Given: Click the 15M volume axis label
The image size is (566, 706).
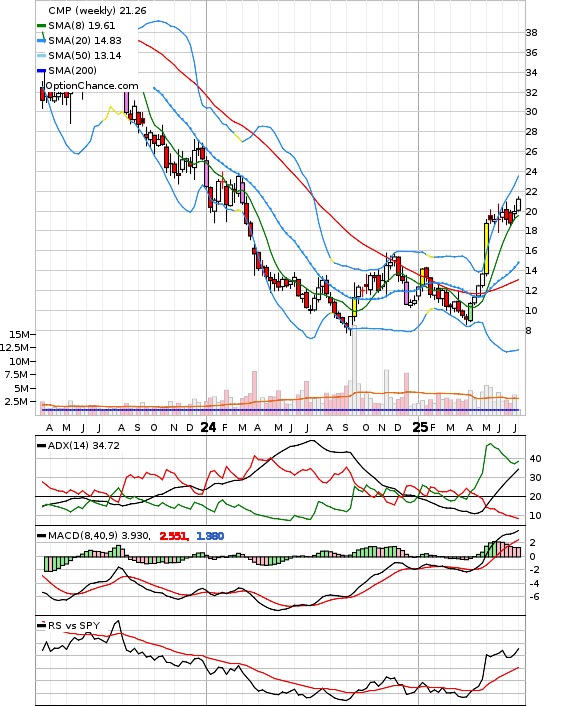Looking at the screenshot, I should [19, 334].
